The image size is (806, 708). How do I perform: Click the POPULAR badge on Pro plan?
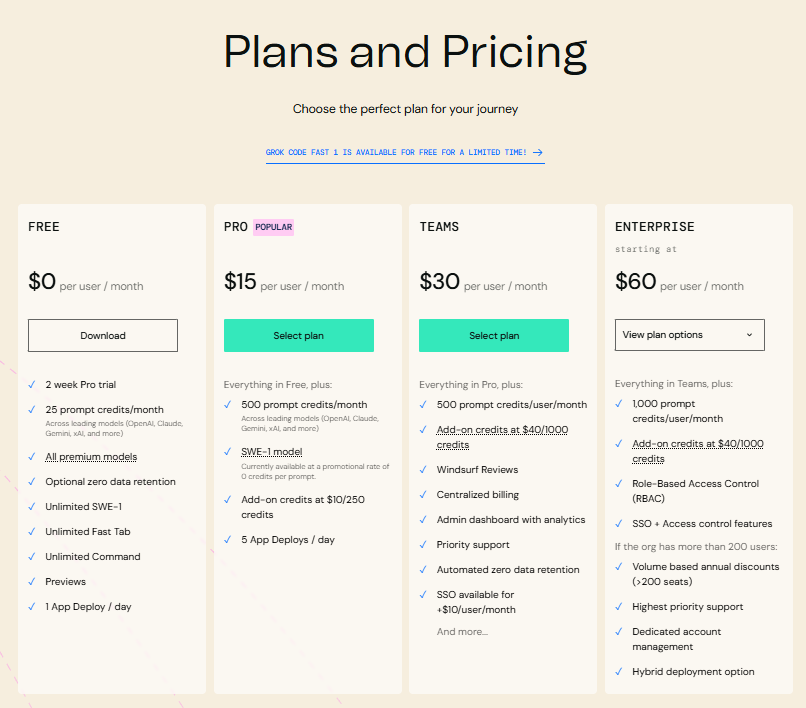click(x=273, y=227)
